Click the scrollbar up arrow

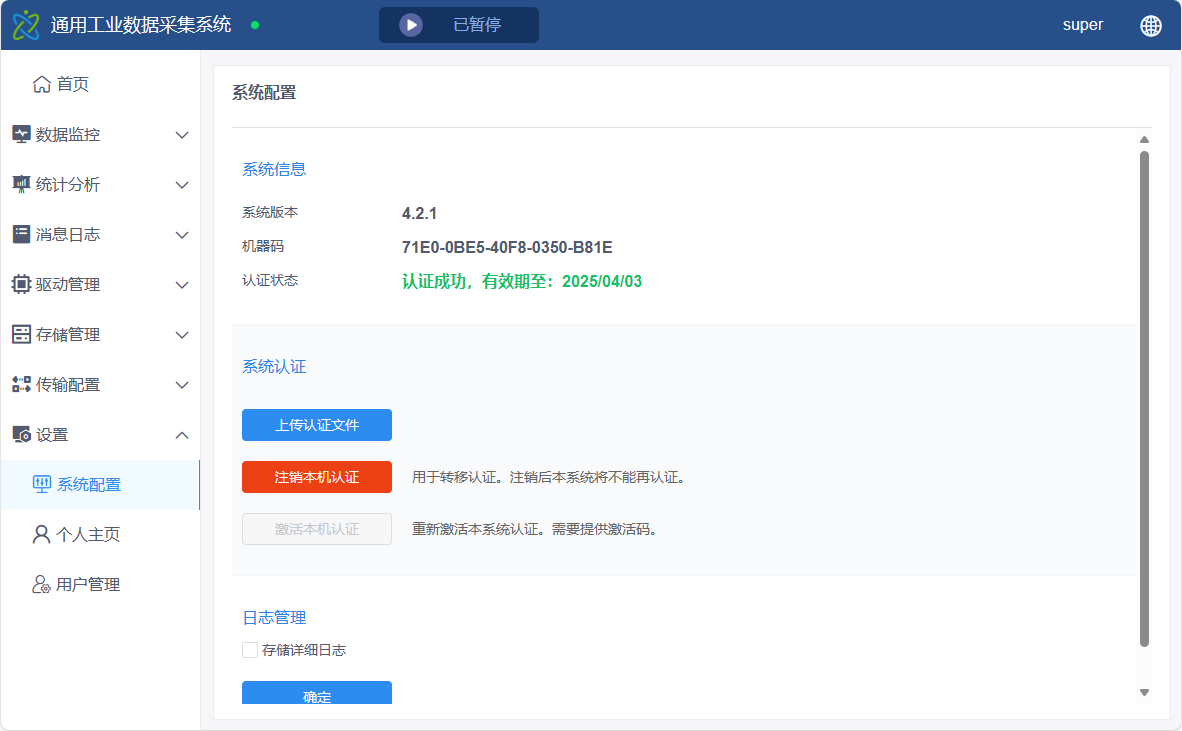pos(1144,139)
